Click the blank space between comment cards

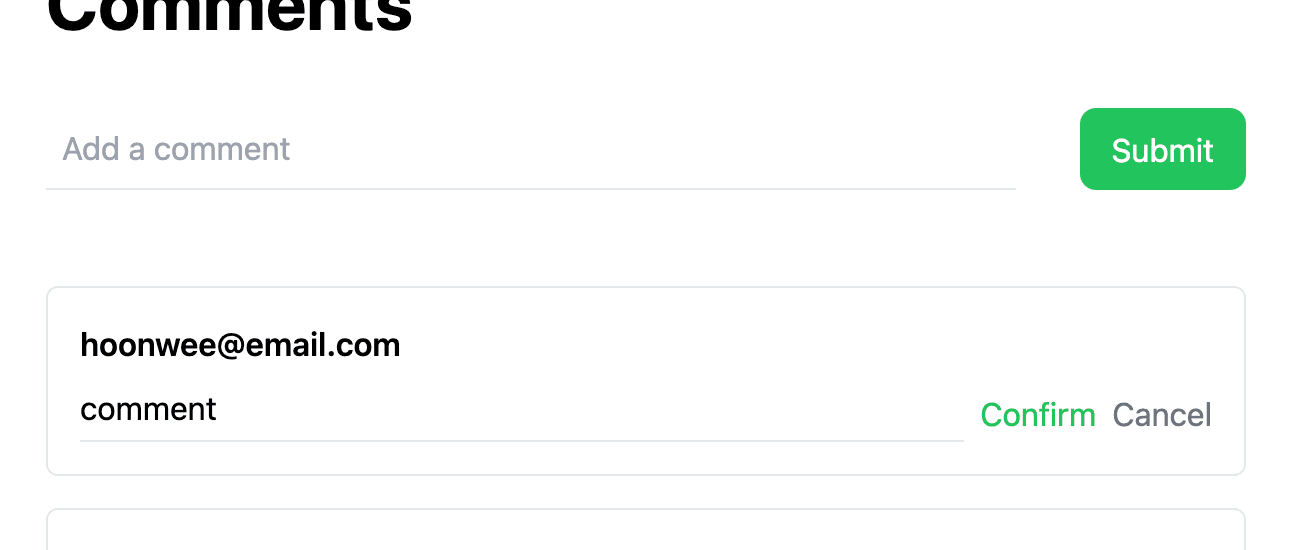pos(646,492)
